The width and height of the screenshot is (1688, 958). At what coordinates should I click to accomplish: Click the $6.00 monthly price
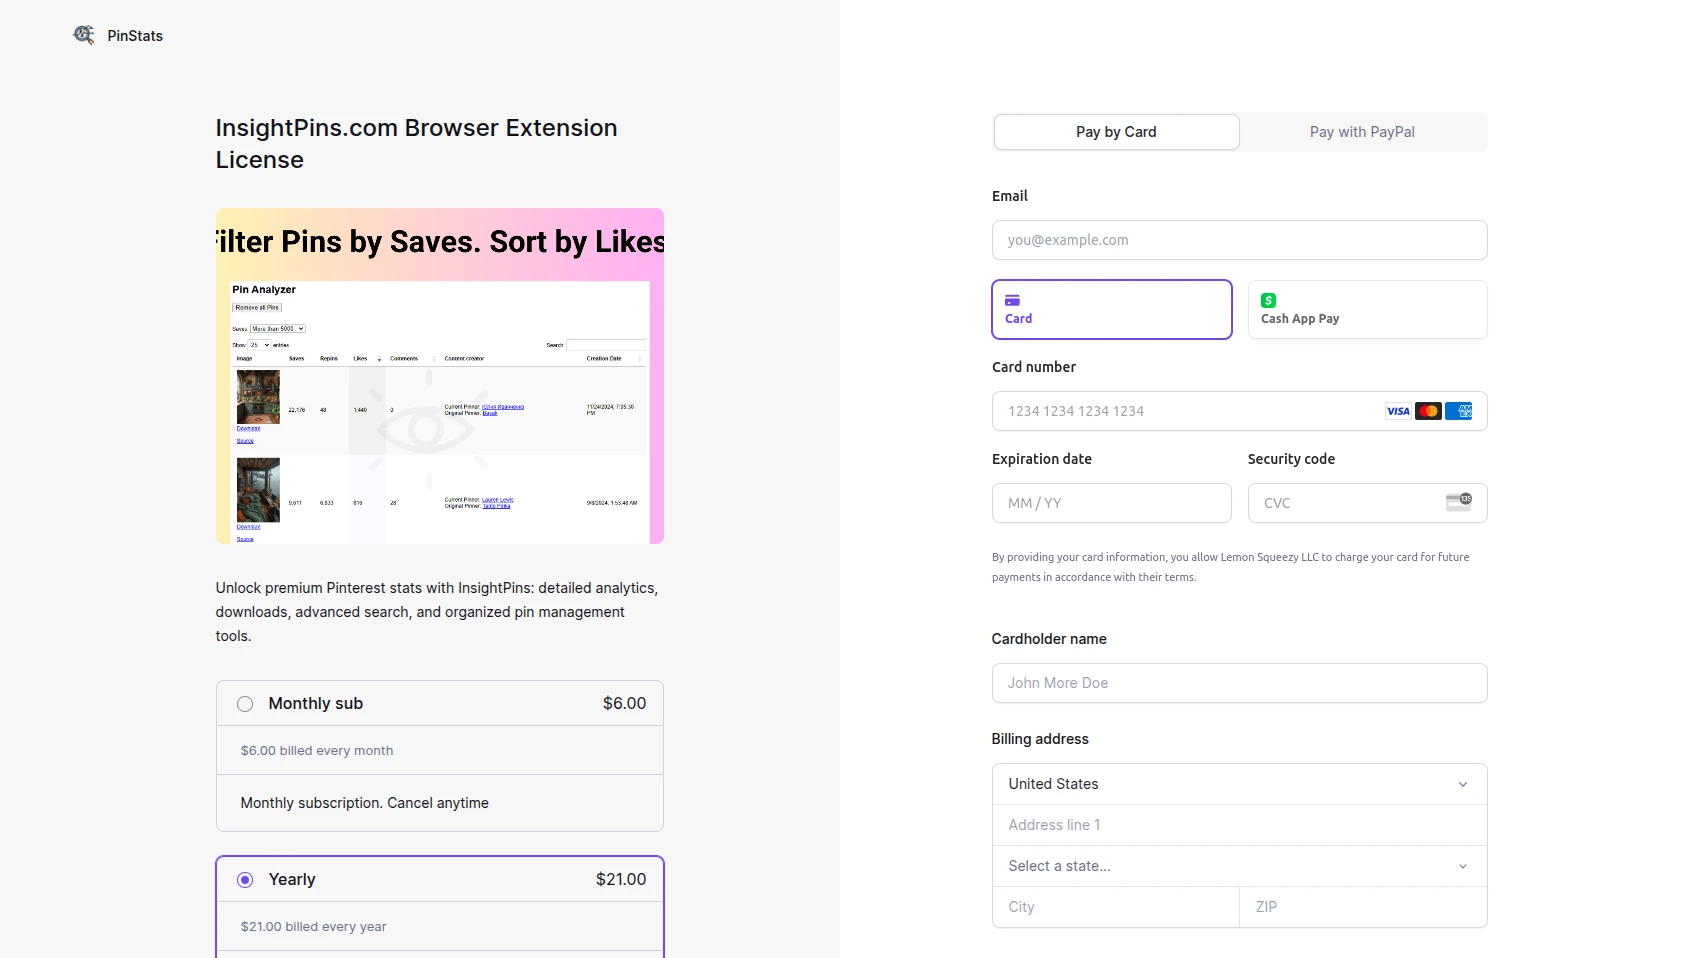click(x=624, y=704)
